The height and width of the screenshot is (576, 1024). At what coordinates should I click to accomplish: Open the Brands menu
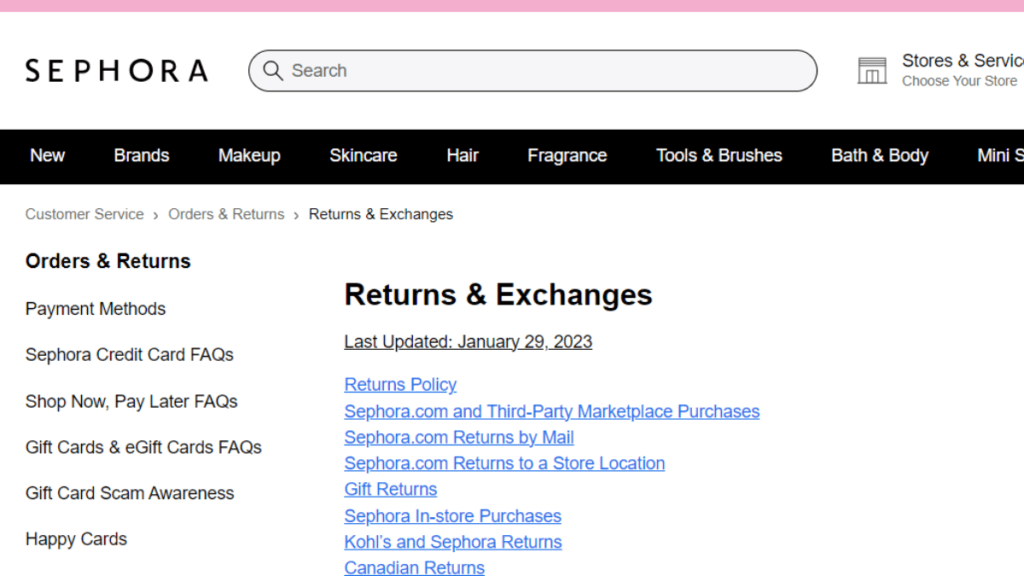click(x=141, y=156)
